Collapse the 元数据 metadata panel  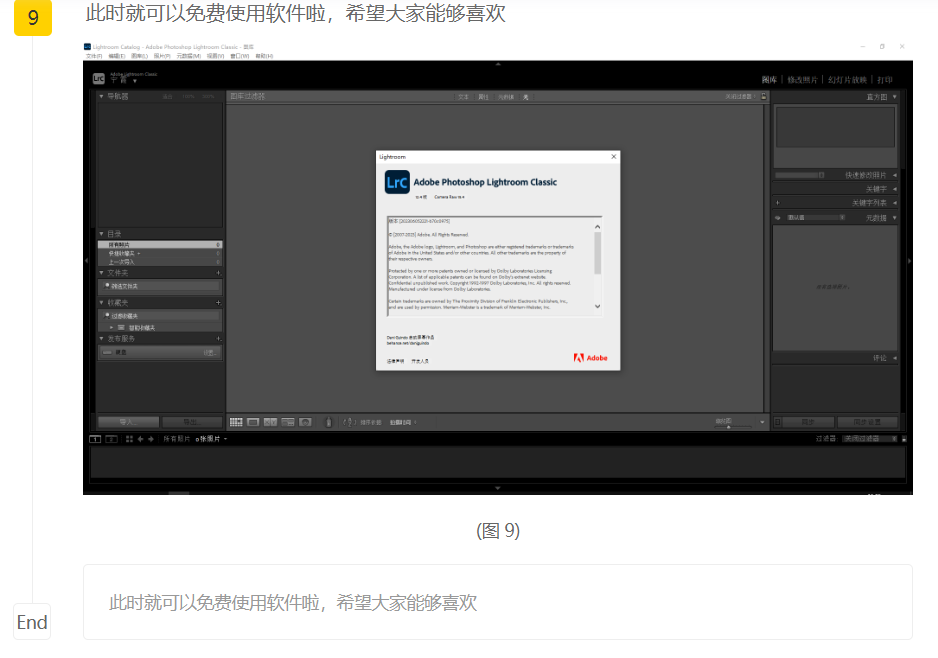pyautogui.click(x=895, y=218)
